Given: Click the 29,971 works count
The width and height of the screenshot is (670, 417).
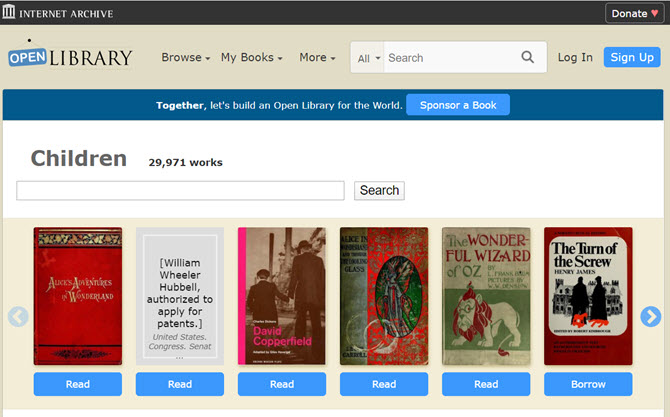Looking at the screenshot, I should coord(185,162).
